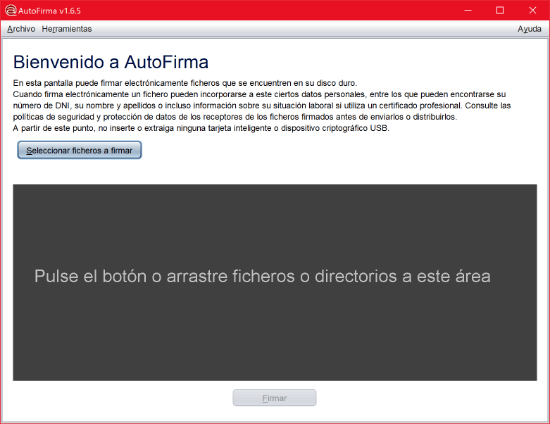Click the AutoFirma logo icon in title bar
This screenshot has height=424, width=550.
(11, 10)
